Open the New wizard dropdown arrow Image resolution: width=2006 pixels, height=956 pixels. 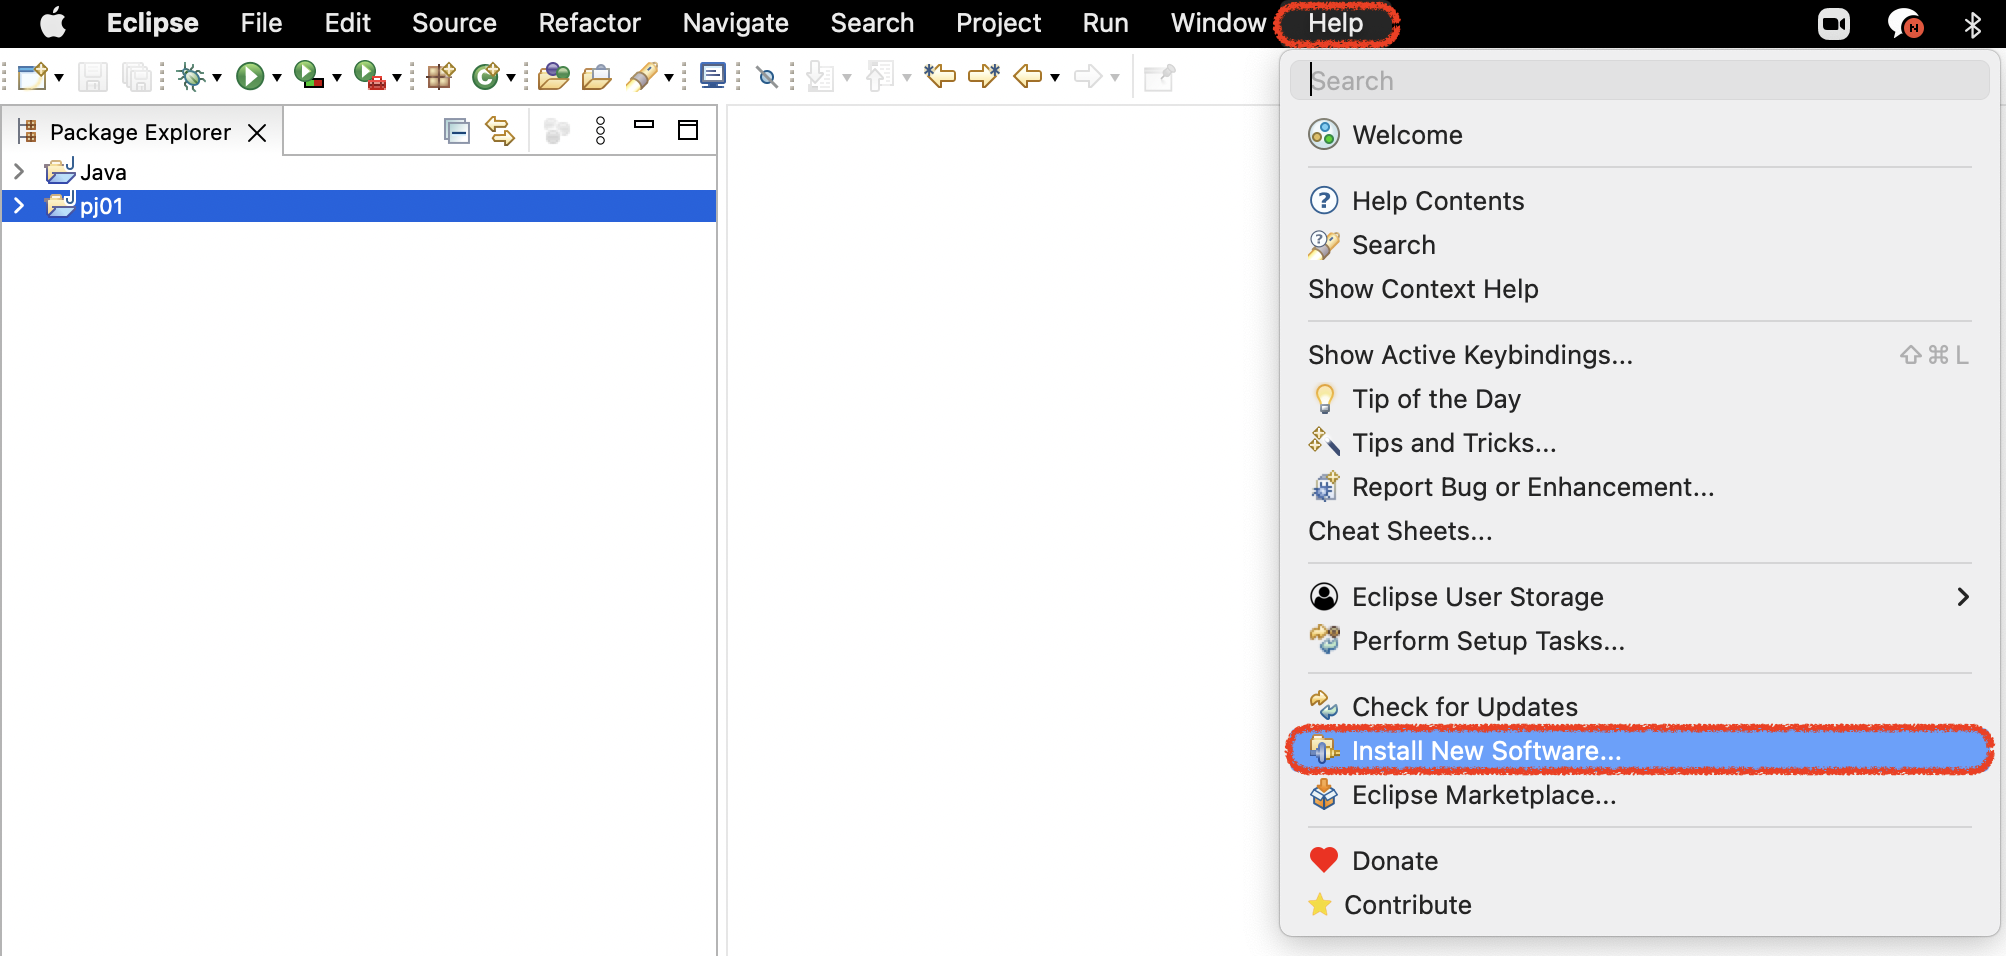[59, 78]
